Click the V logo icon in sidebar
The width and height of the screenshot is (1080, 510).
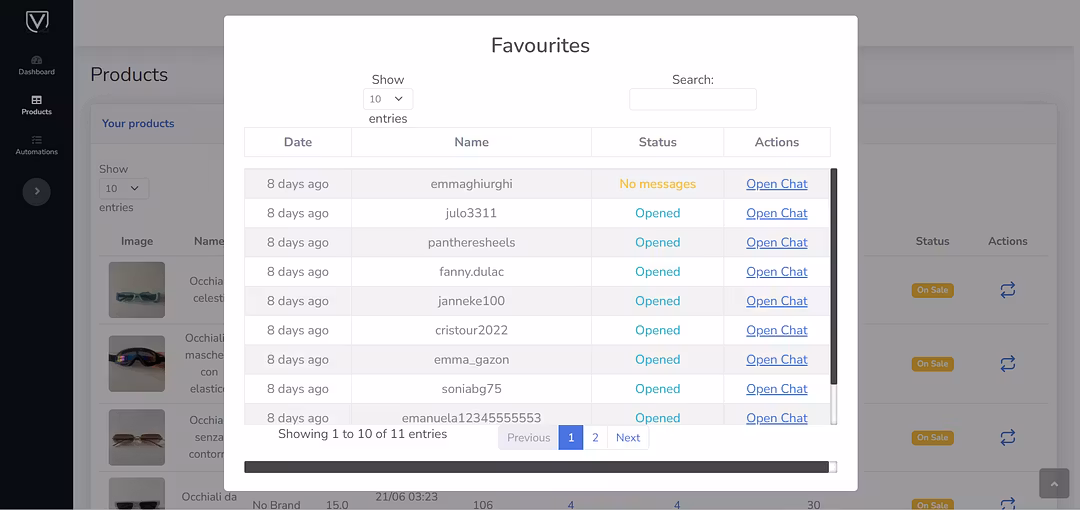click(37, 22)
